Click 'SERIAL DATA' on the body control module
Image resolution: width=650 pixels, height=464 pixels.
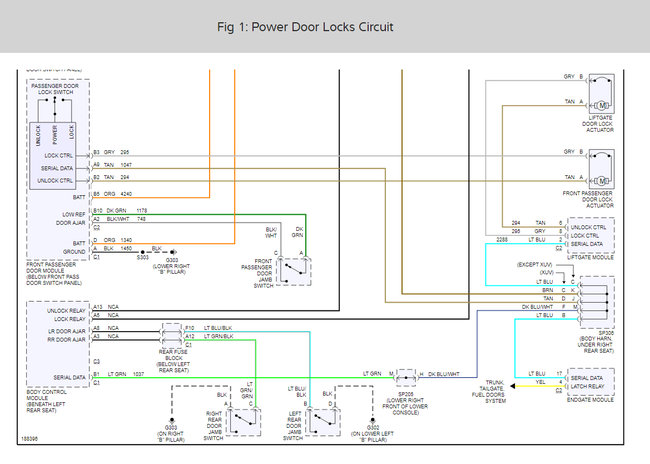point(70,377)
